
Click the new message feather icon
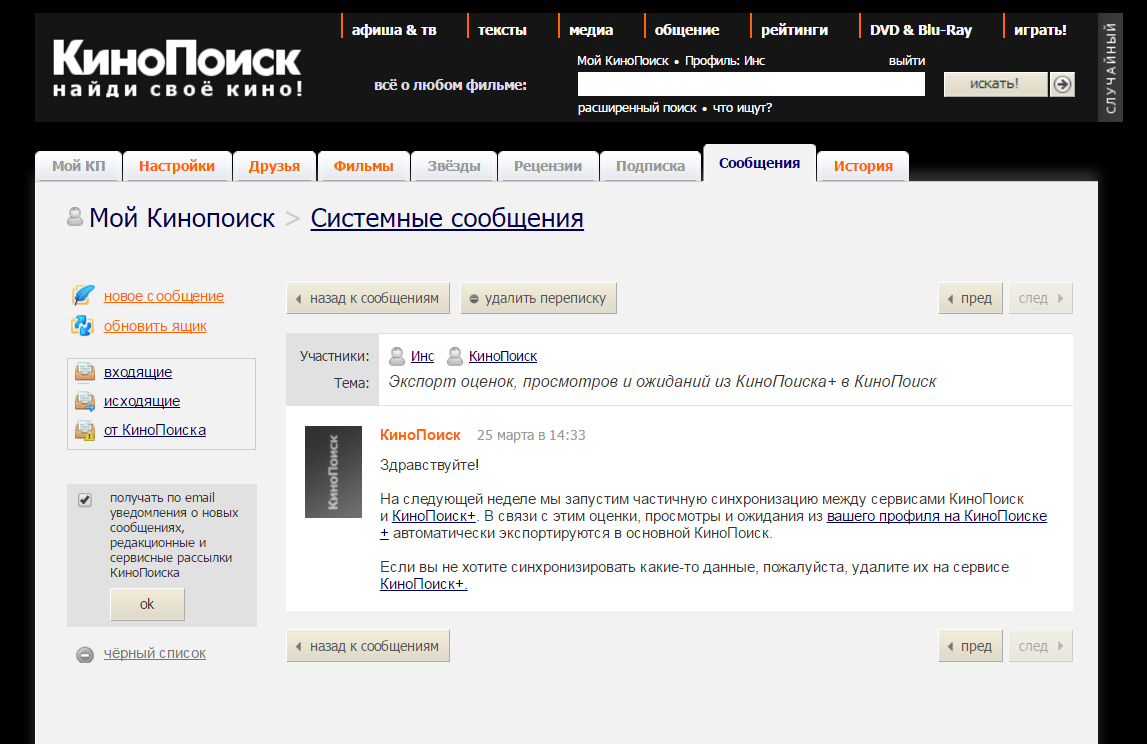coord(83,296)
